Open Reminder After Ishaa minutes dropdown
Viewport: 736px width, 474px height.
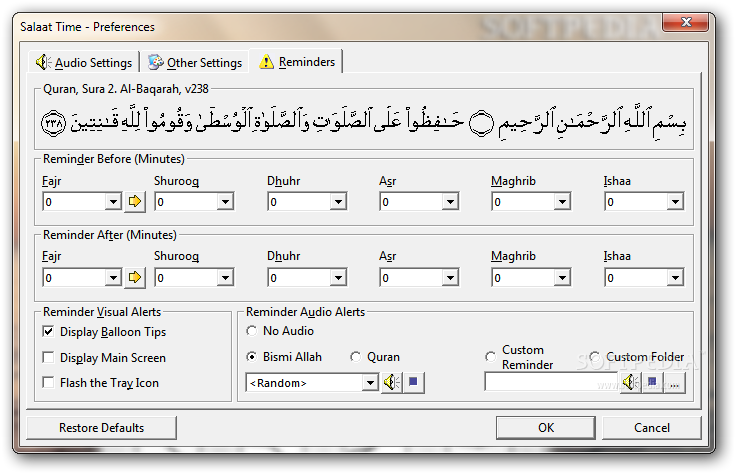coord(675,277)
